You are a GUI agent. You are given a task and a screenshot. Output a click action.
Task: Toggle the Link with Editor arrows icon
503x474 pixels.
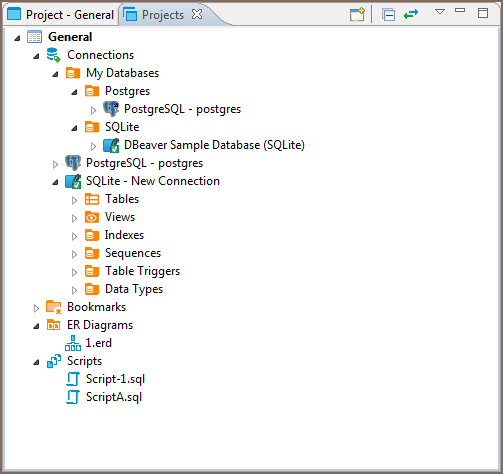coord(411,14)
